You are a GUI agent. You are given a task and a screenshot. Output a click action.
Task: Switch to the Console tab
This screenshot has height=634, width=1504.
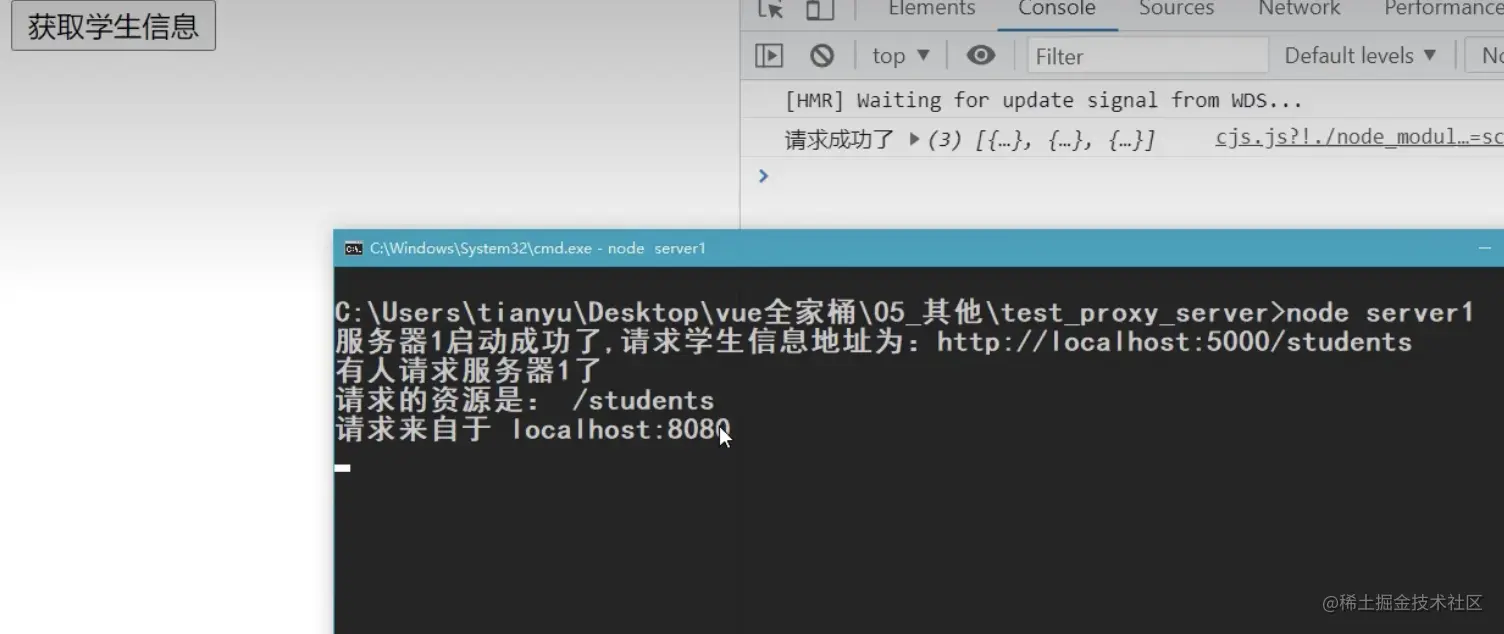coord(1057,9)
